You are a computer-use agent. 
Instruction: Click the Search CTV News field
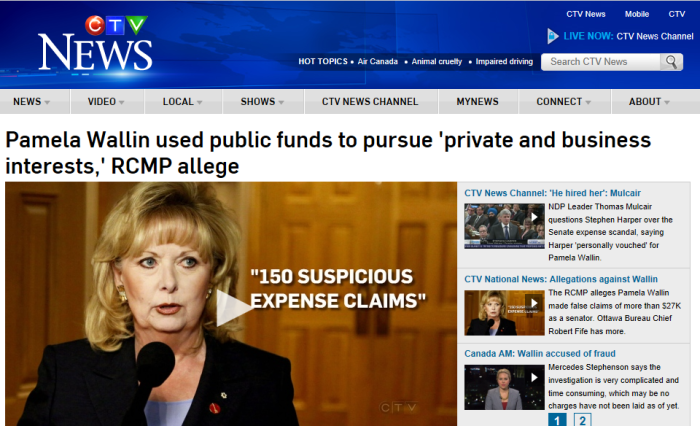[x=600, y=62]
